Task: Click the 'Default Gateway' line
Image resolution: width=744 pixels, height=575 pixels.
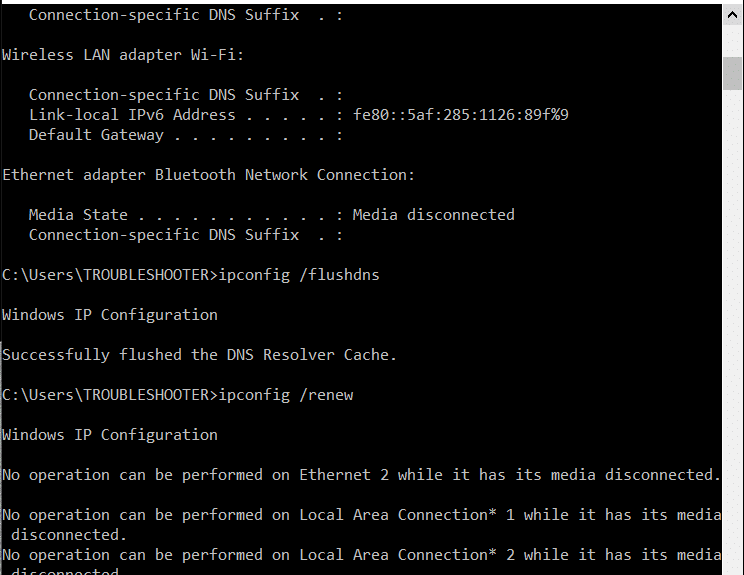Action: coord(96,135)
